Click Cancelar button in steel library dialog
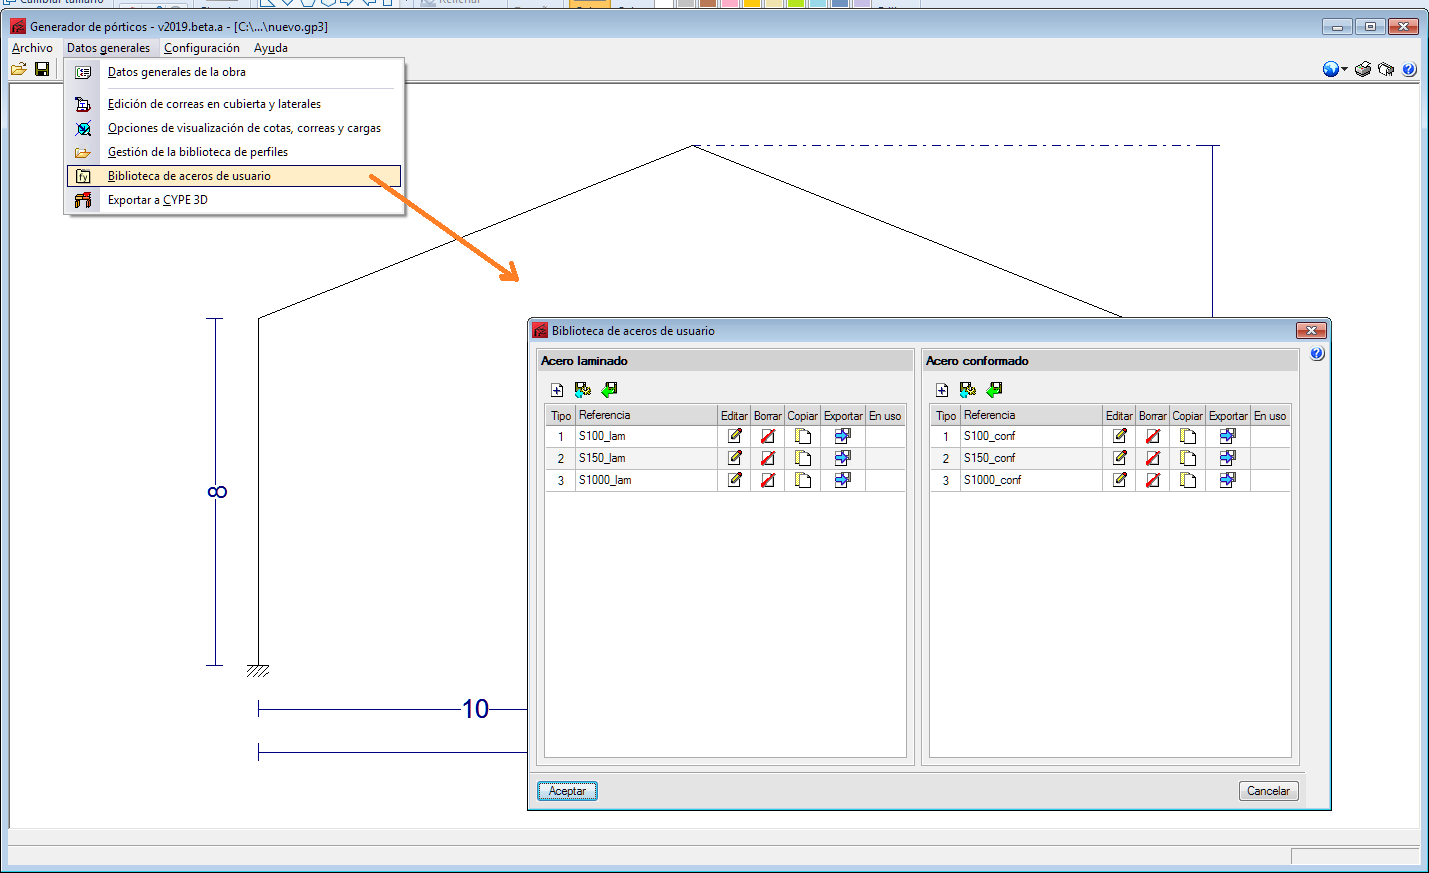Screen dimensions: 1429x873 tap(1268, 791)
